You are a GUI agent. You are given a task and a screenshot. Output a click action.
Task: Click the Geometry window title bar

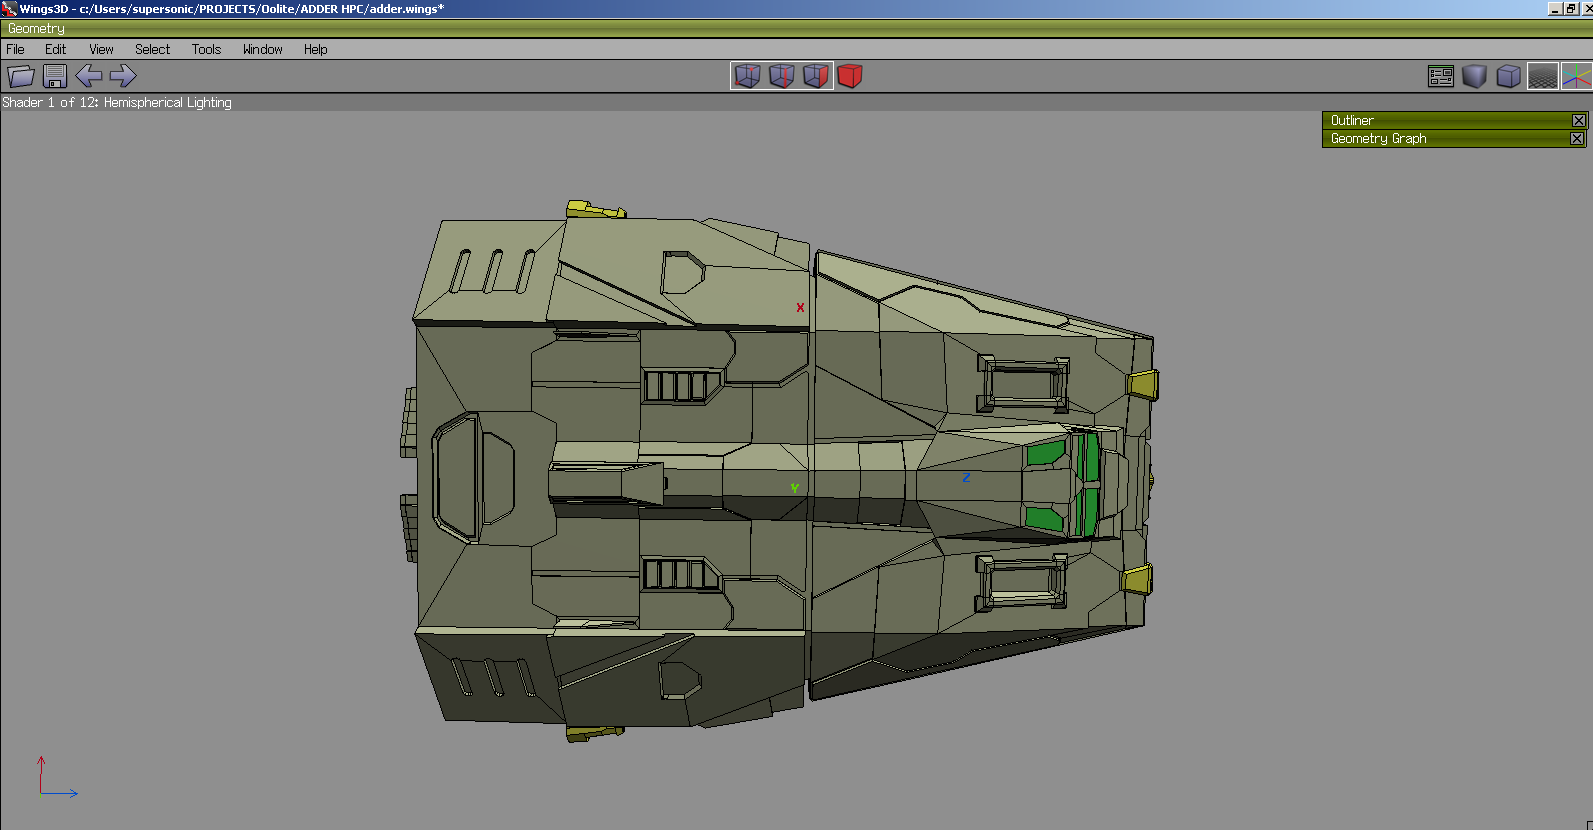[x=796, y=29]
